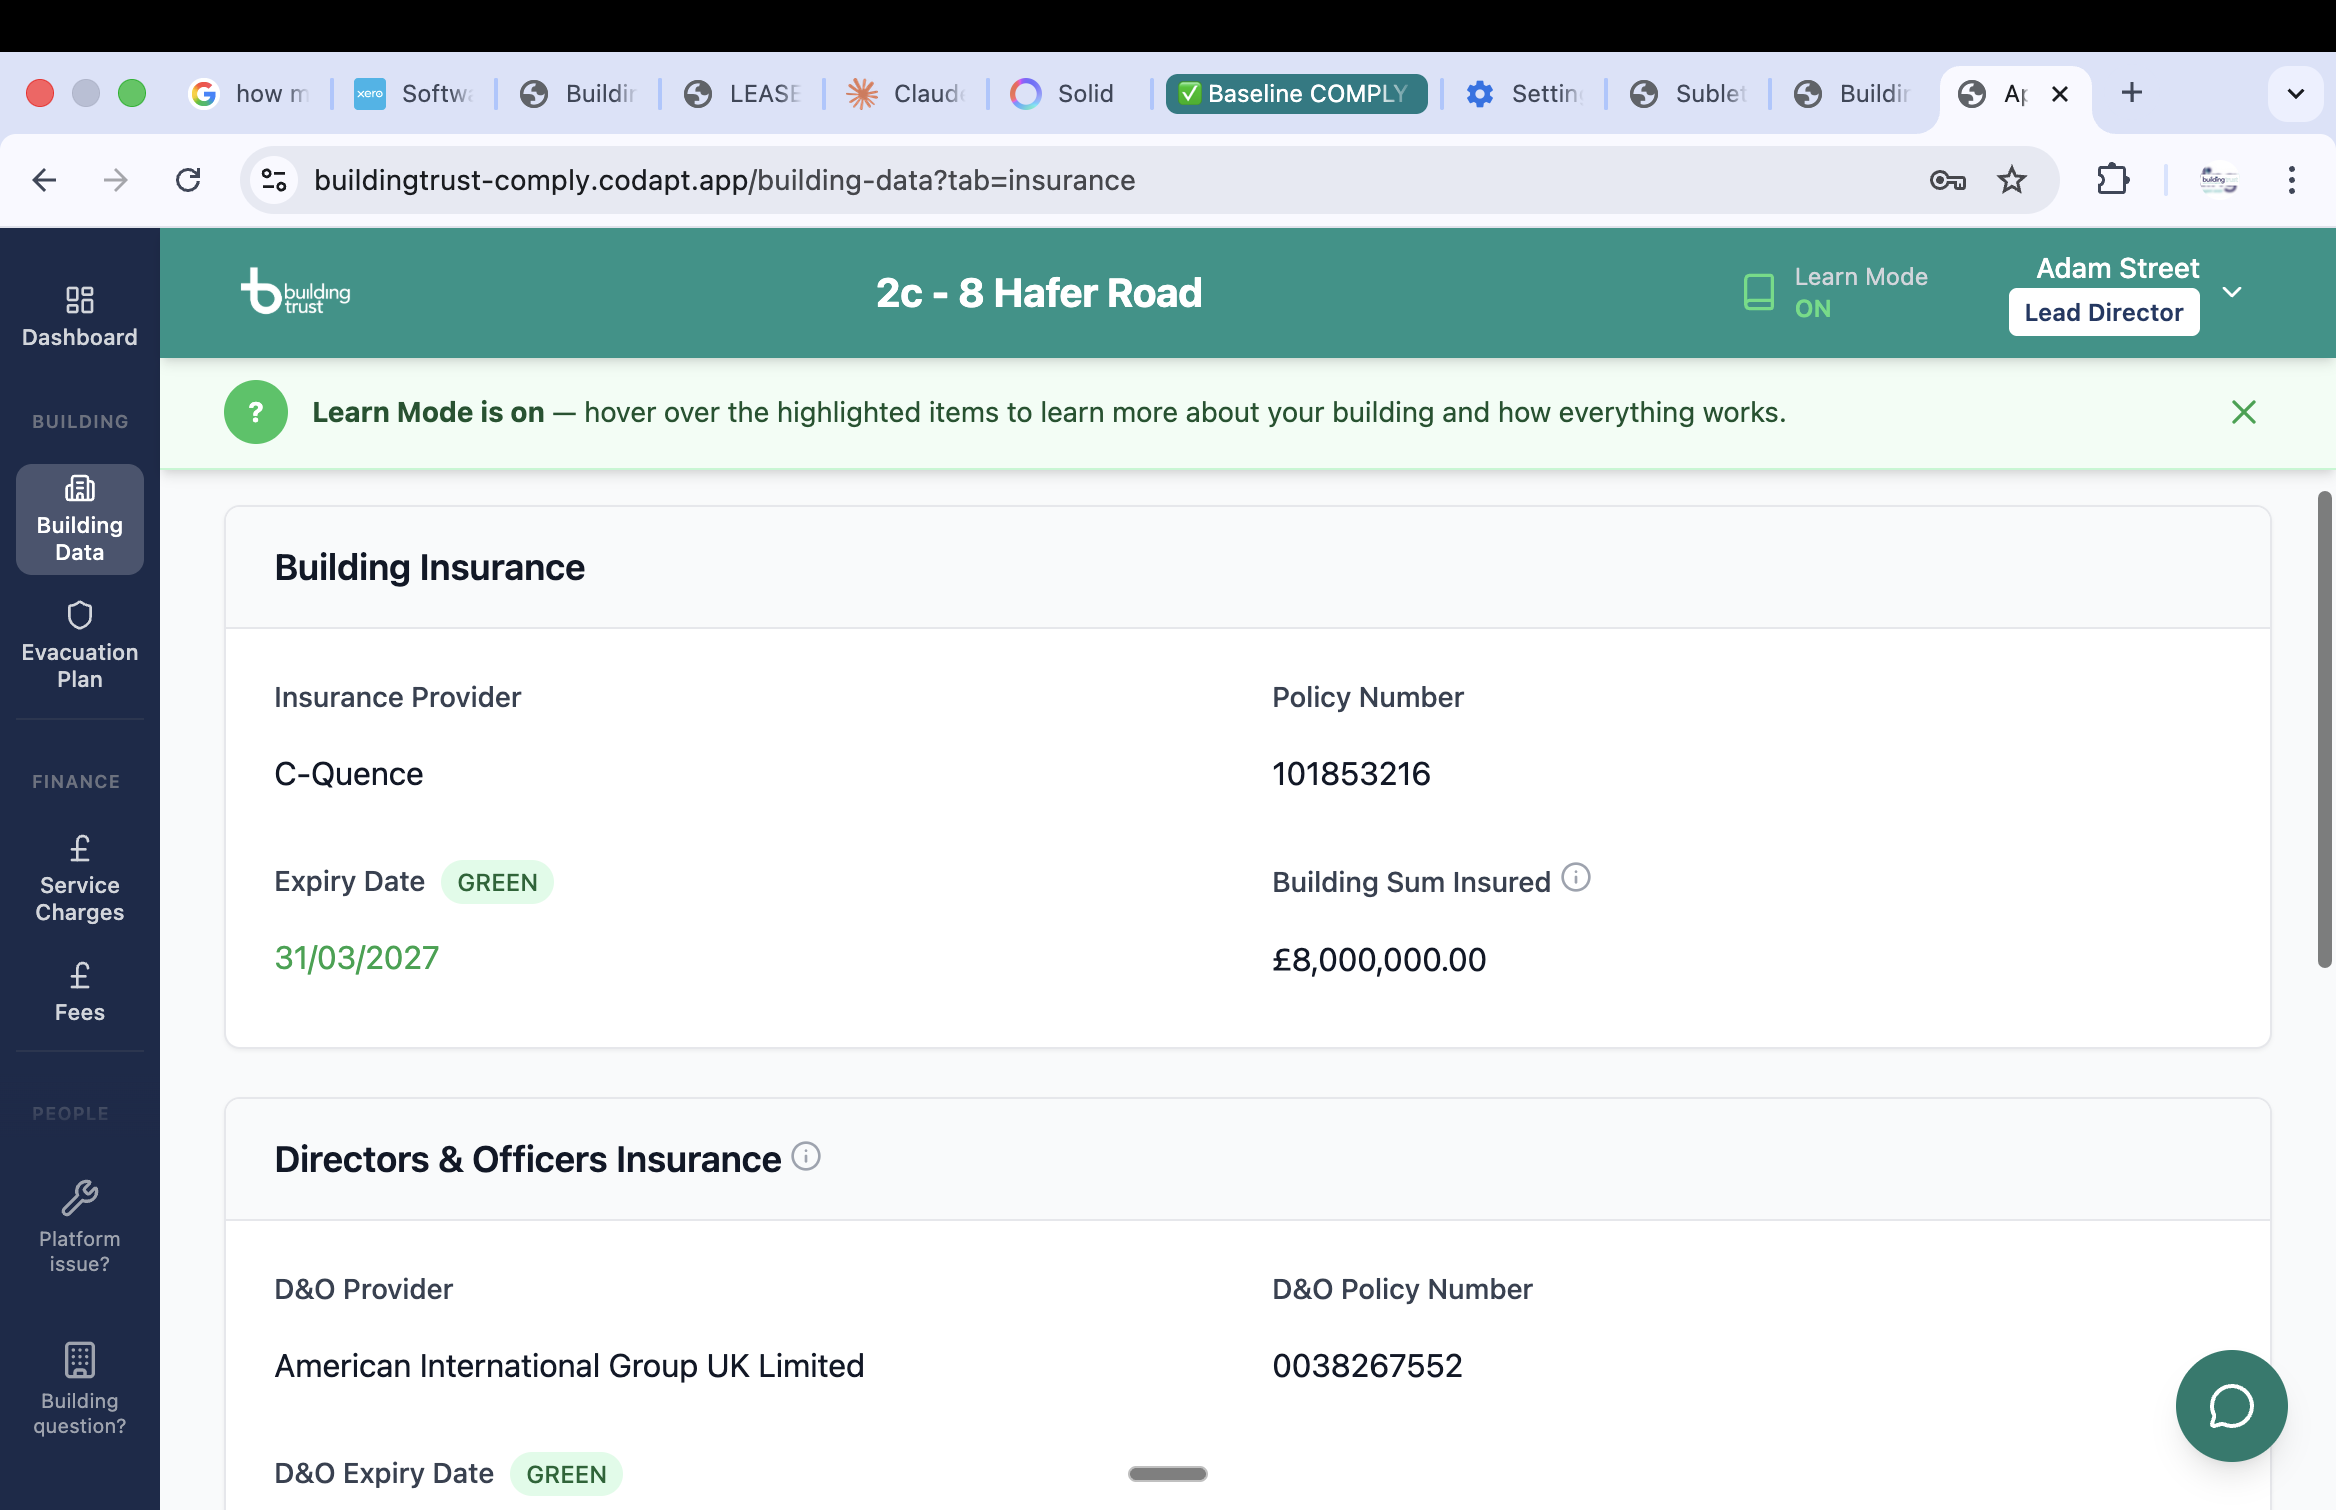Expand the Adam Street account dropdown
Viewport: 2336px width, 1510px height.
(2232, 292)
